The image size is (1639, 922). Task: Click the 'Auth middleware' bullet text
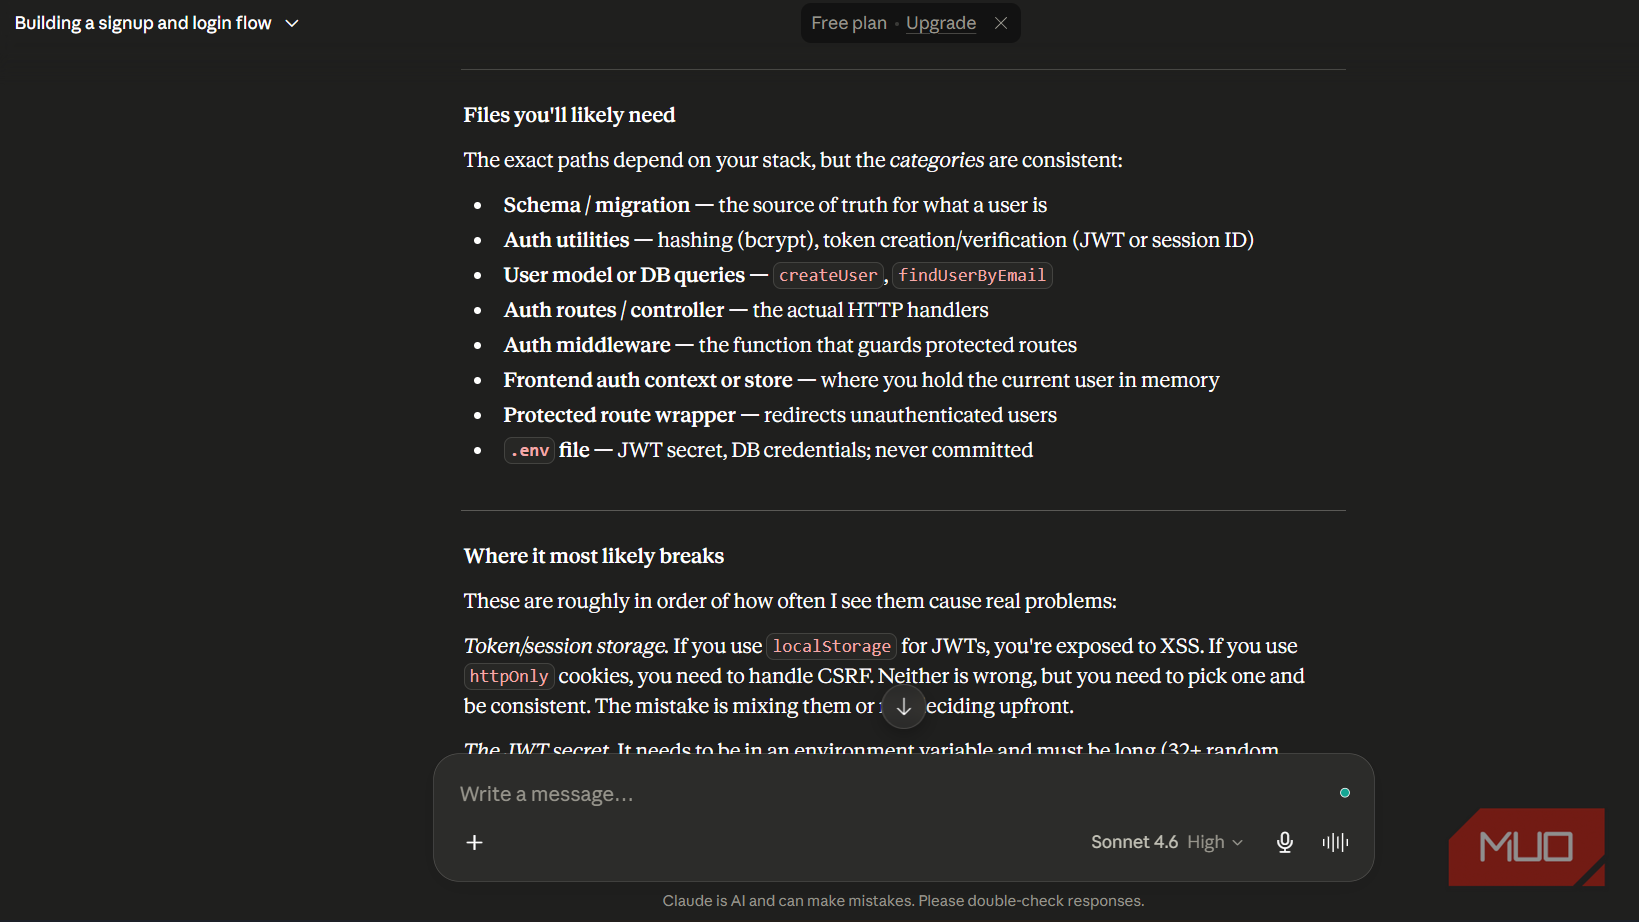(587, 345)
